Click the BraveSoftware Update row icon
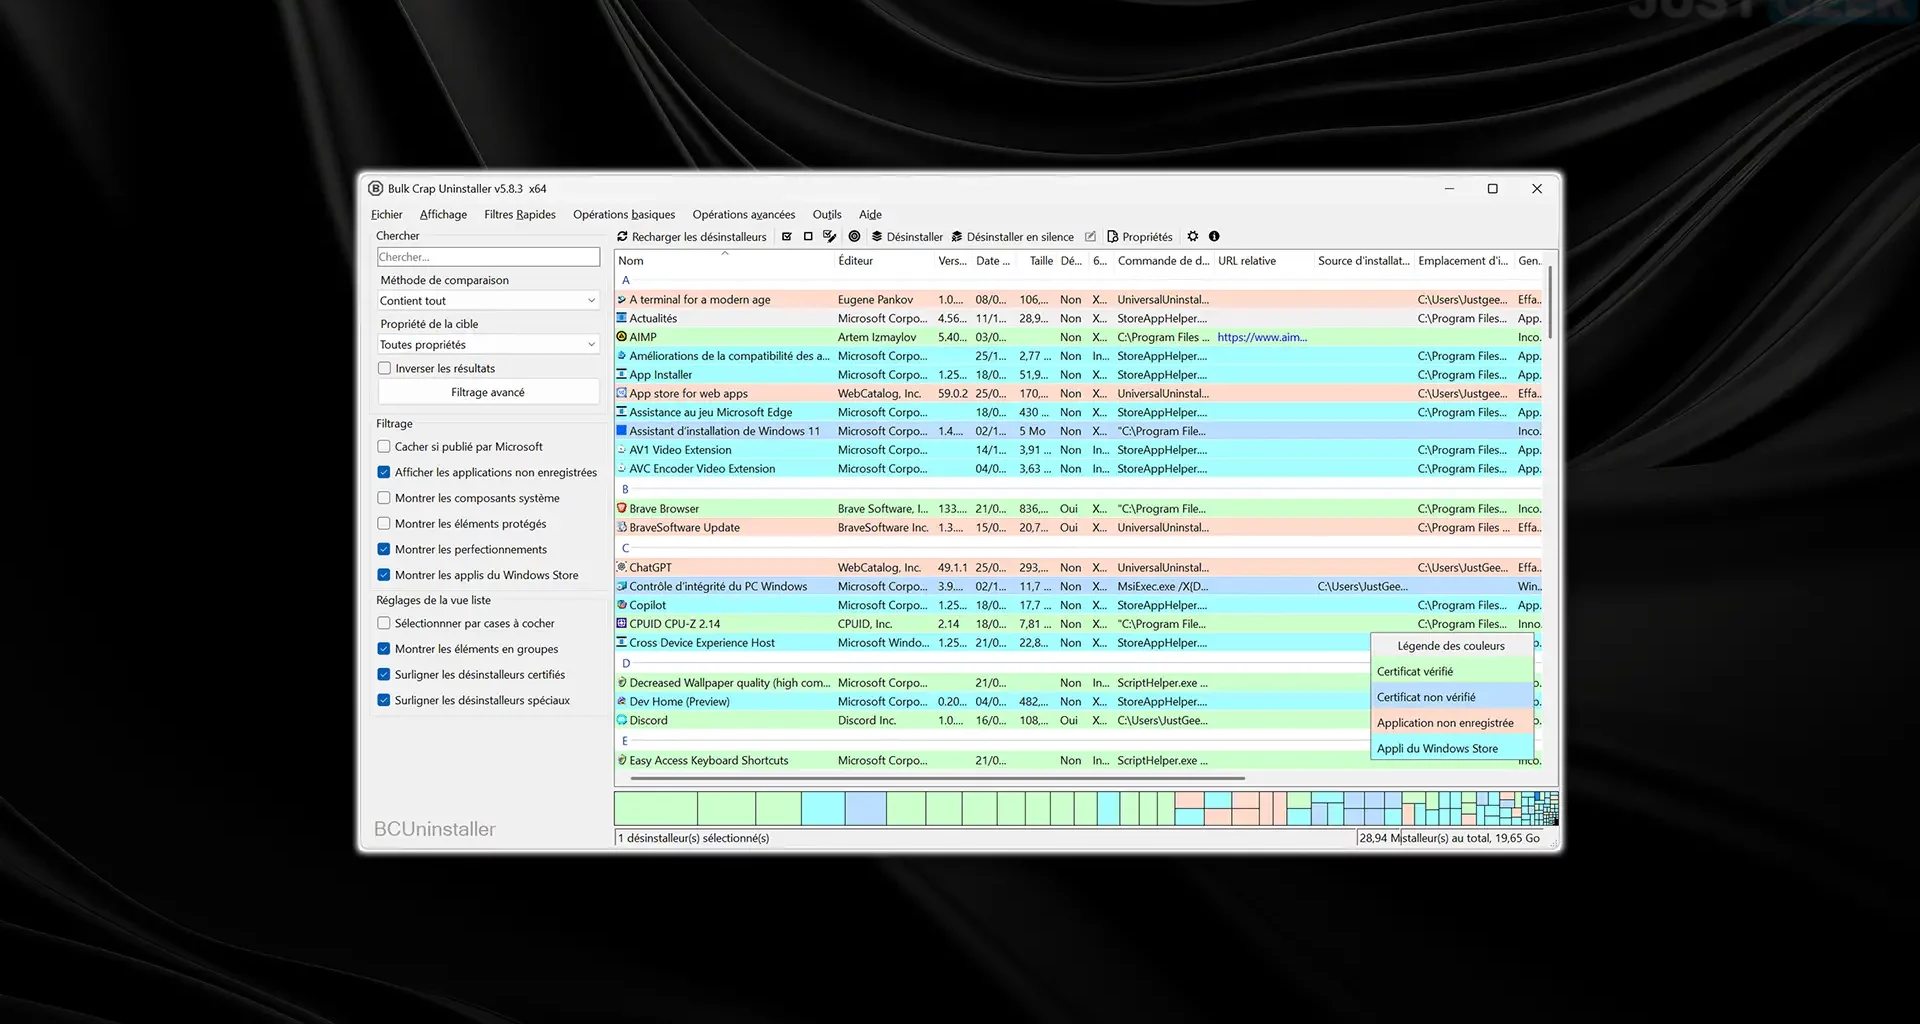 622,527
